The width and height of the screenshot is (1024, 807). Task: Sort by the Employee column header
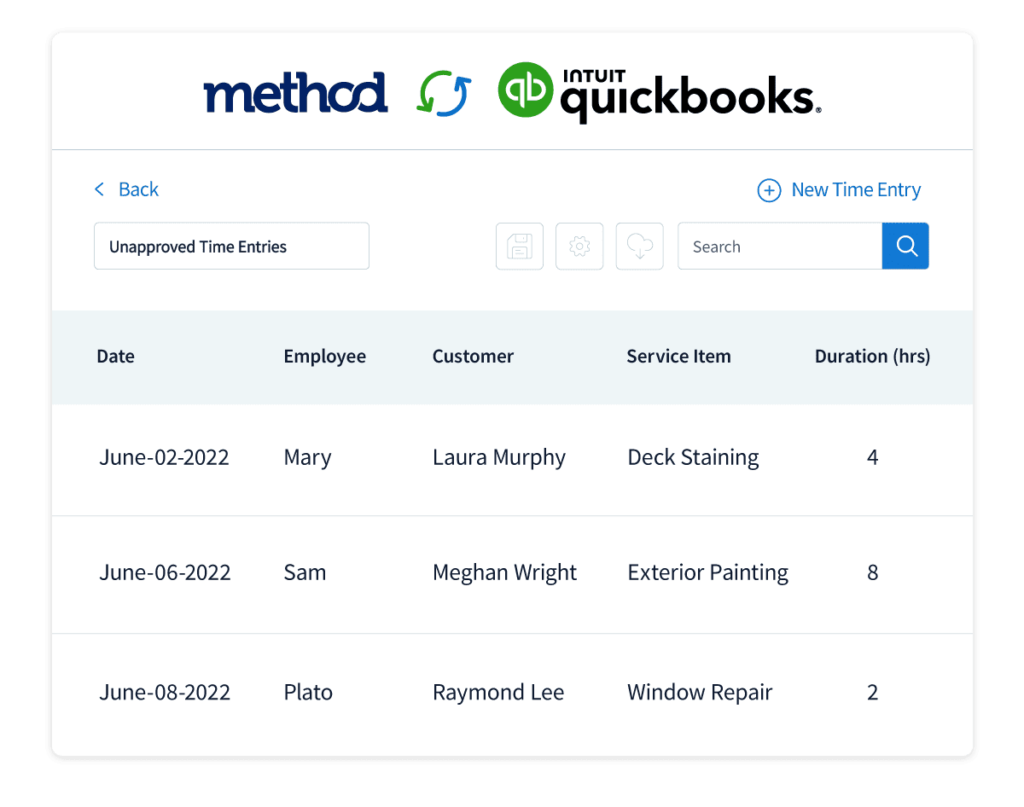[325, 356]
